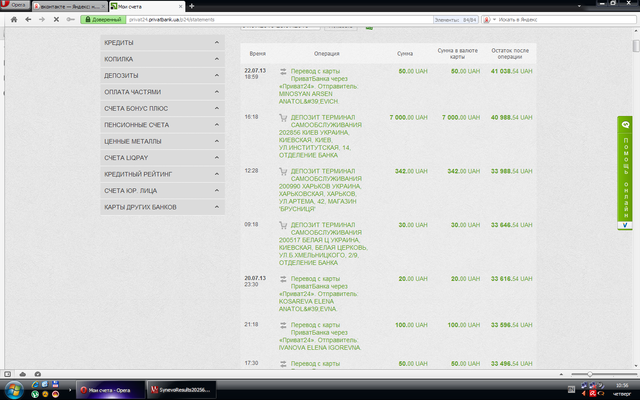Click cart icon of Киев Институтская deposit
Image resolution: width=640 pixels, height=400 pixels.
(x=283, y=118)
